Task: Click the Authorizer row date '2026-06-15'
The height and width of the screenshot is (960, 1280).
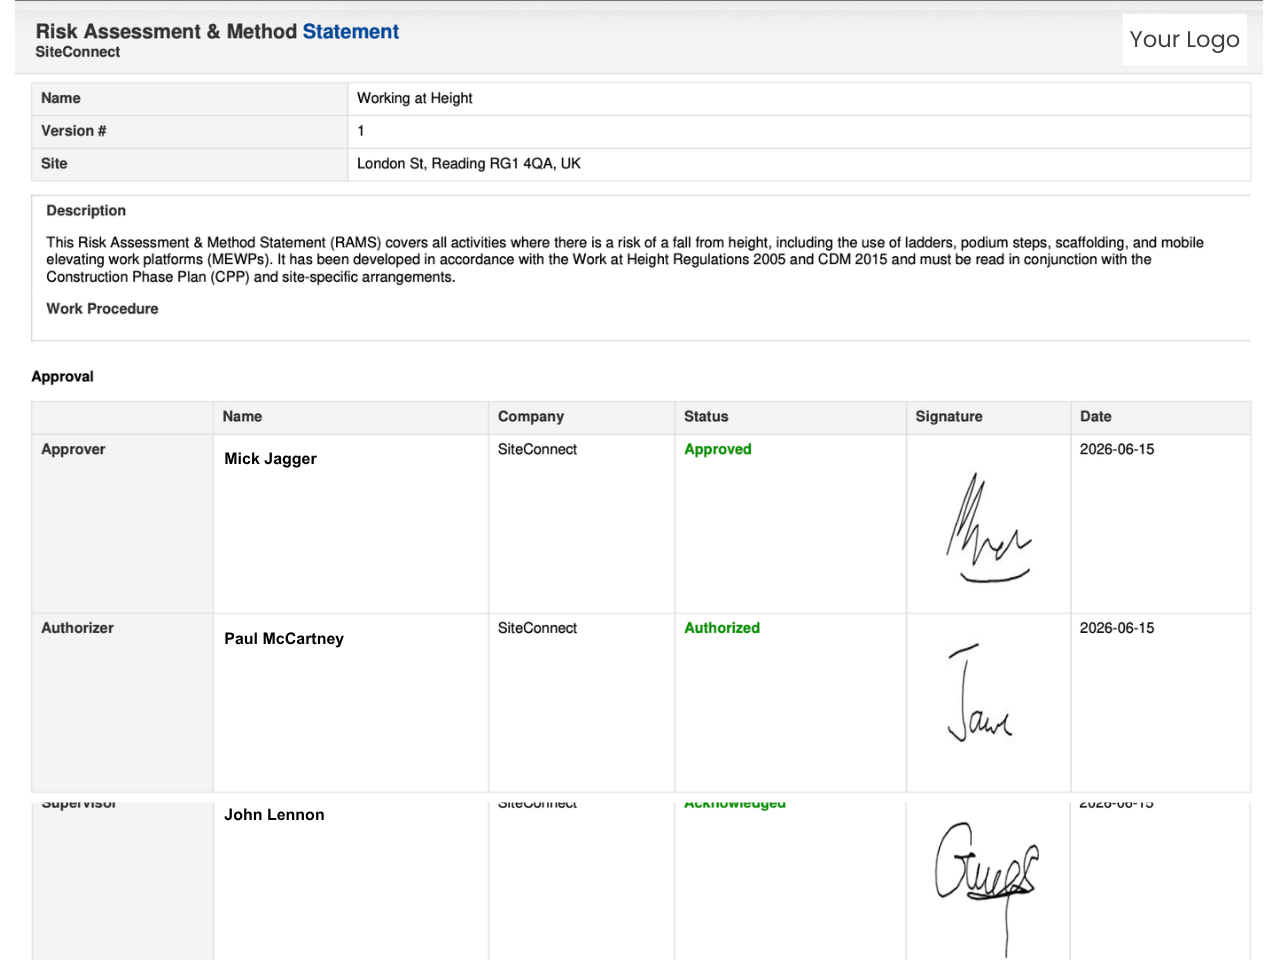Action: pyautogui.click(x=1117, y=628)
